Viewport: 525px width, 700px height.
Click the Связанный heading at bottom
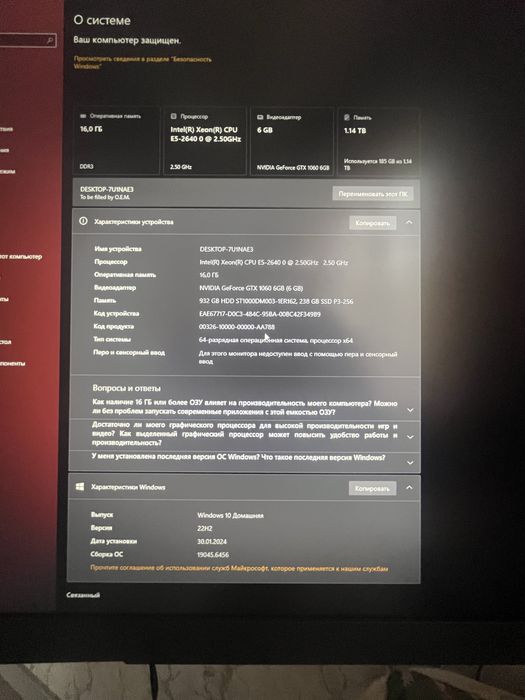(83, 595)
